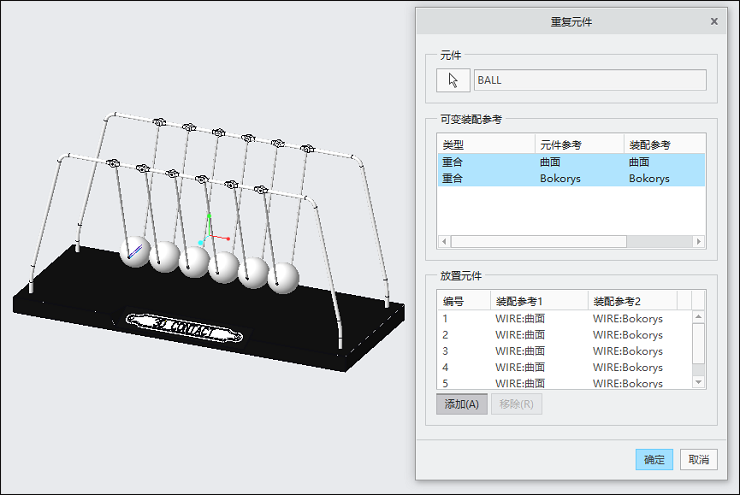
Task: Click the 装配参考1 column header
Action: 539,301
